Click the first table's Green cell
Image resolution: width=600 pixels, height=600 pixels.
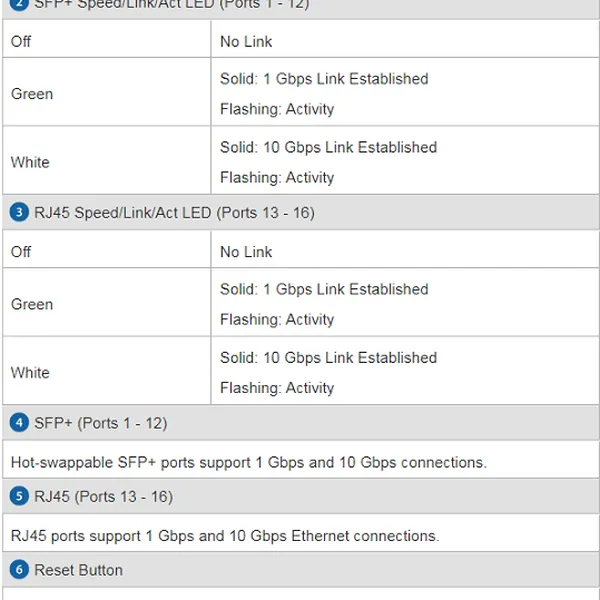pyautogui.click(x=32, y=94)
